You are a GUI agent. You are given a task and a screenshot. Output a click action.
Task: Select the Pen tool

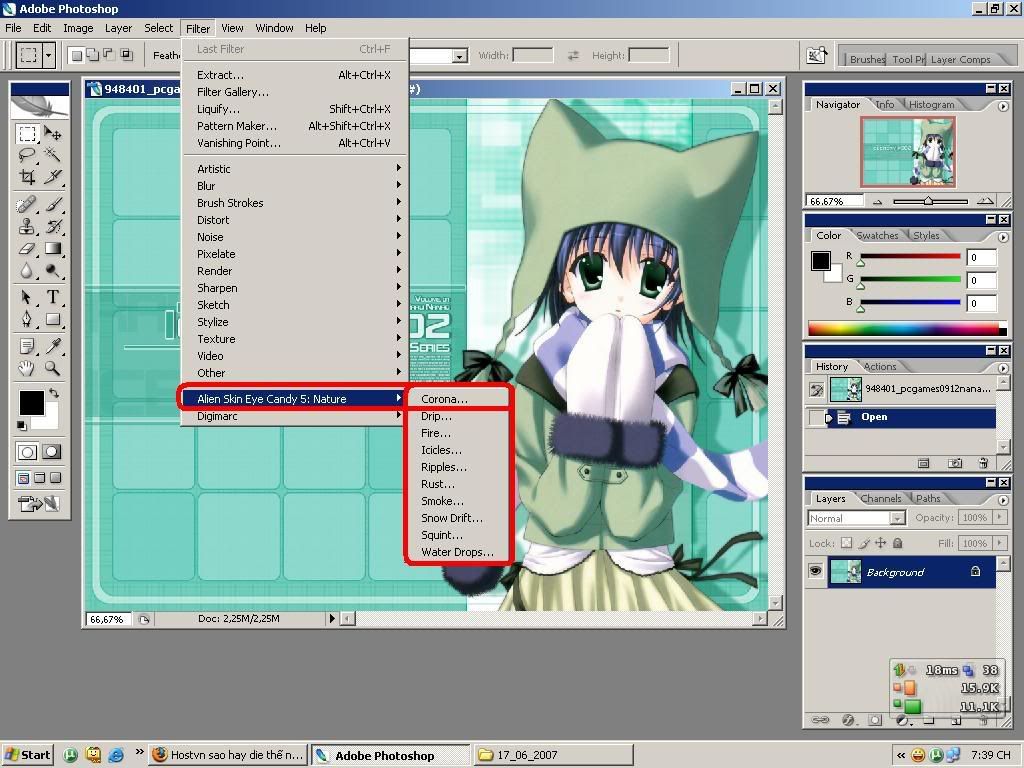pos(27,319)
